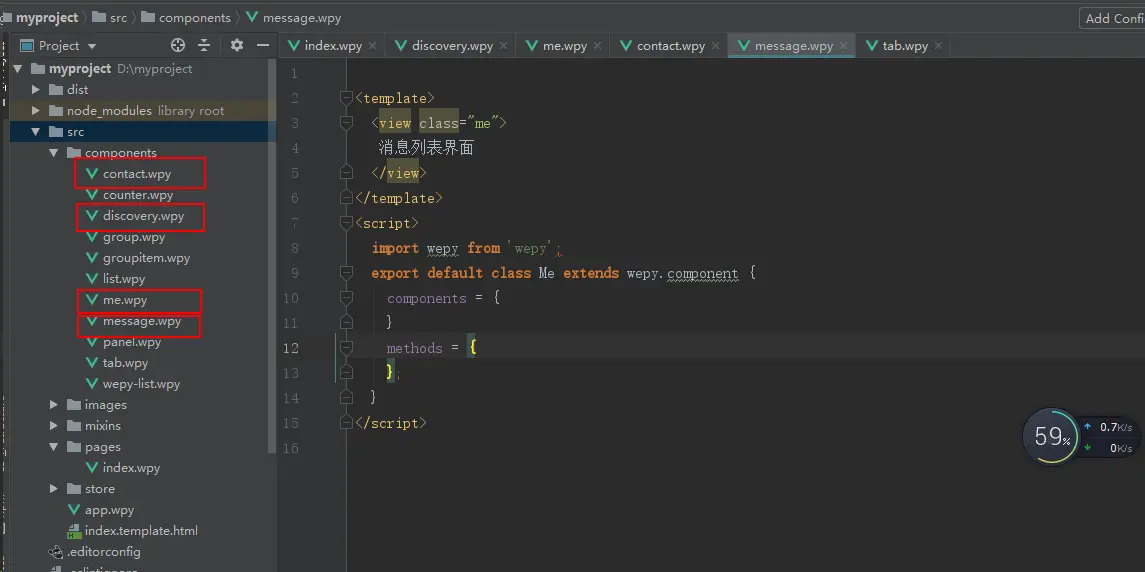Click myproject breadcrumb in navigation bar
This screenshot has height=572, width=1145.
pyautogui.click(x=47, y=18)
